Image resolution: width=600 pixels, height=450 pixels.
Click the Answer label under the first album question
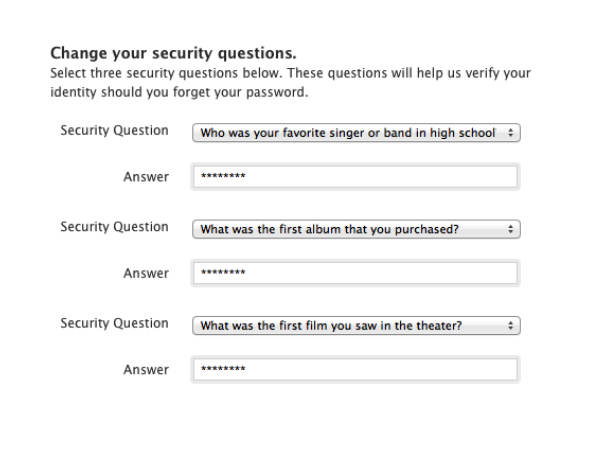pos(146,273)
